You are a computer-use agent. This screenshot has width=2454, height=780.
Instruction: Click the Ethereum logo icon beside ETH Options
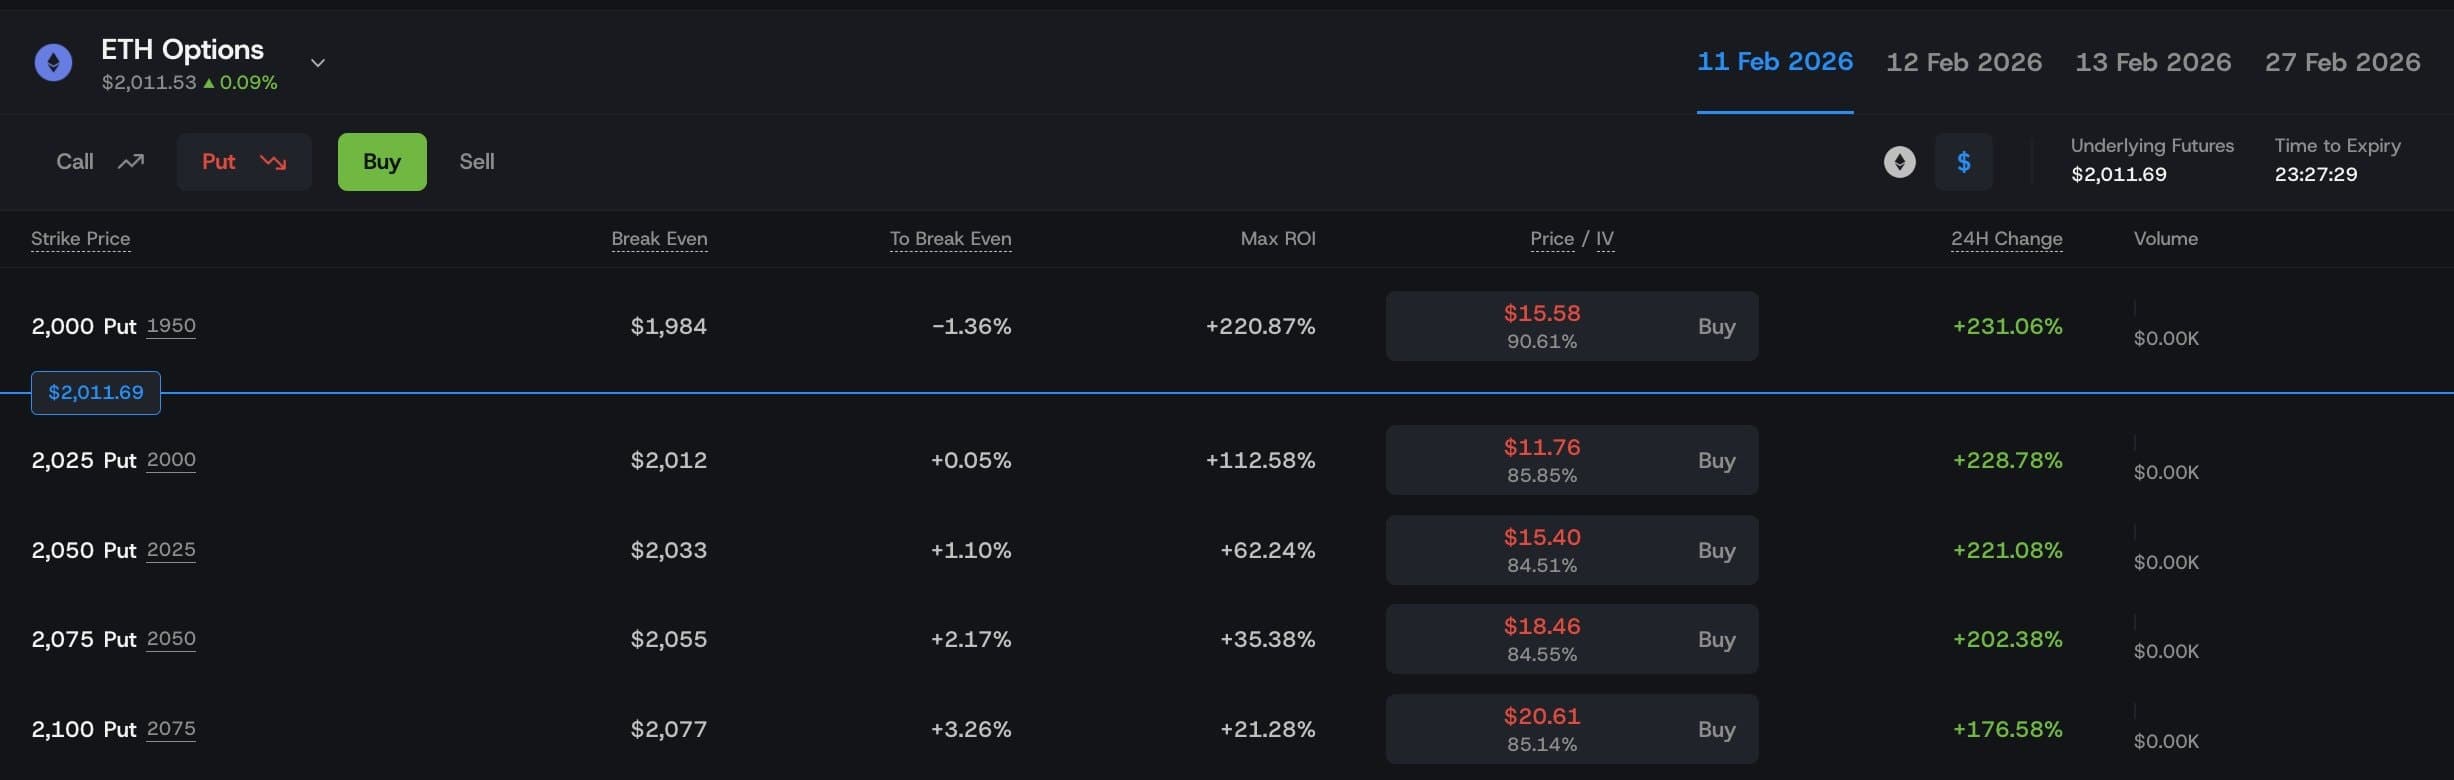(x=53, y=62)
